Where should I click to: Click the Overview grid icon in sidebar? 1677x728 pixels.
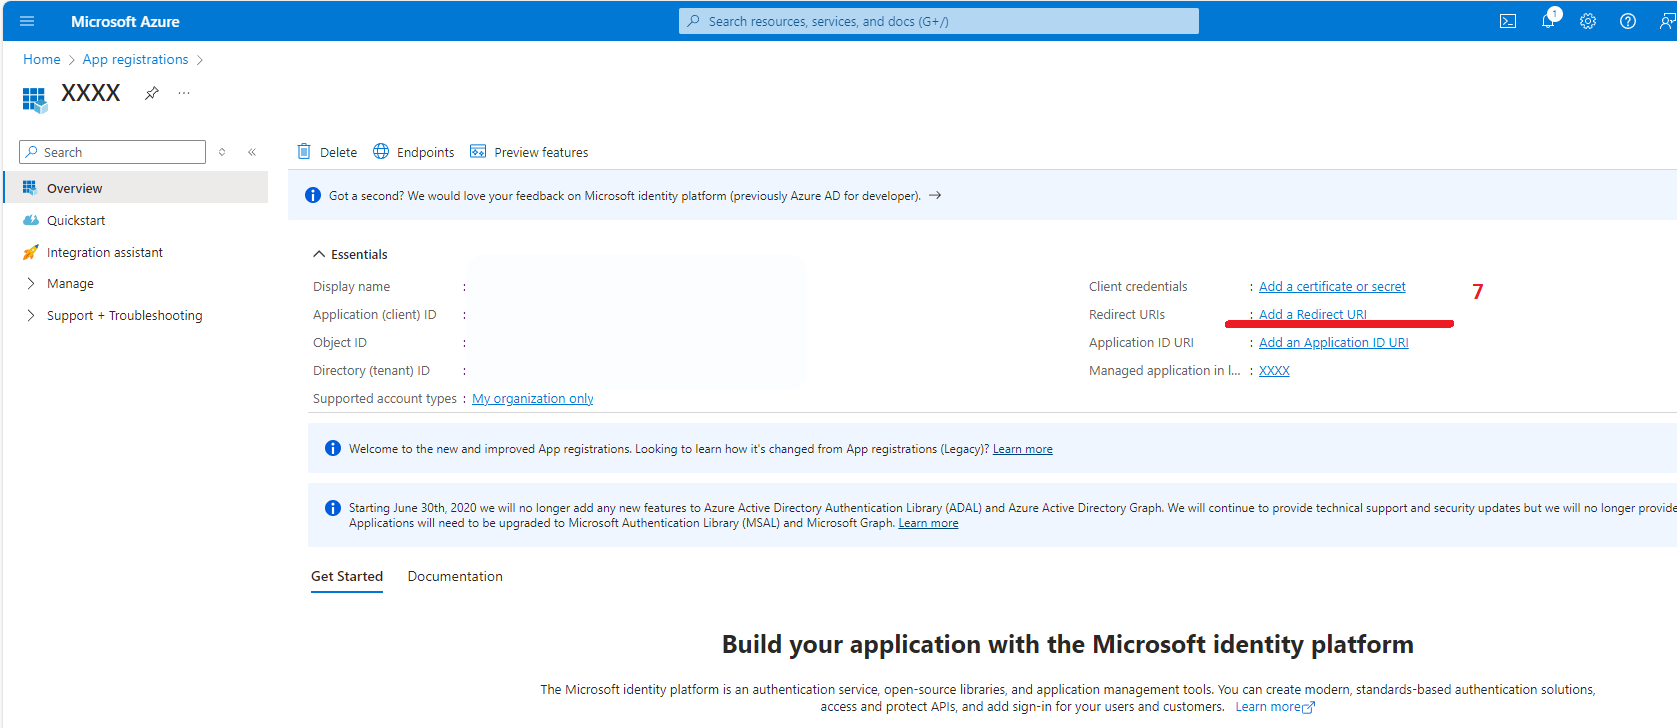pos(30,188)
